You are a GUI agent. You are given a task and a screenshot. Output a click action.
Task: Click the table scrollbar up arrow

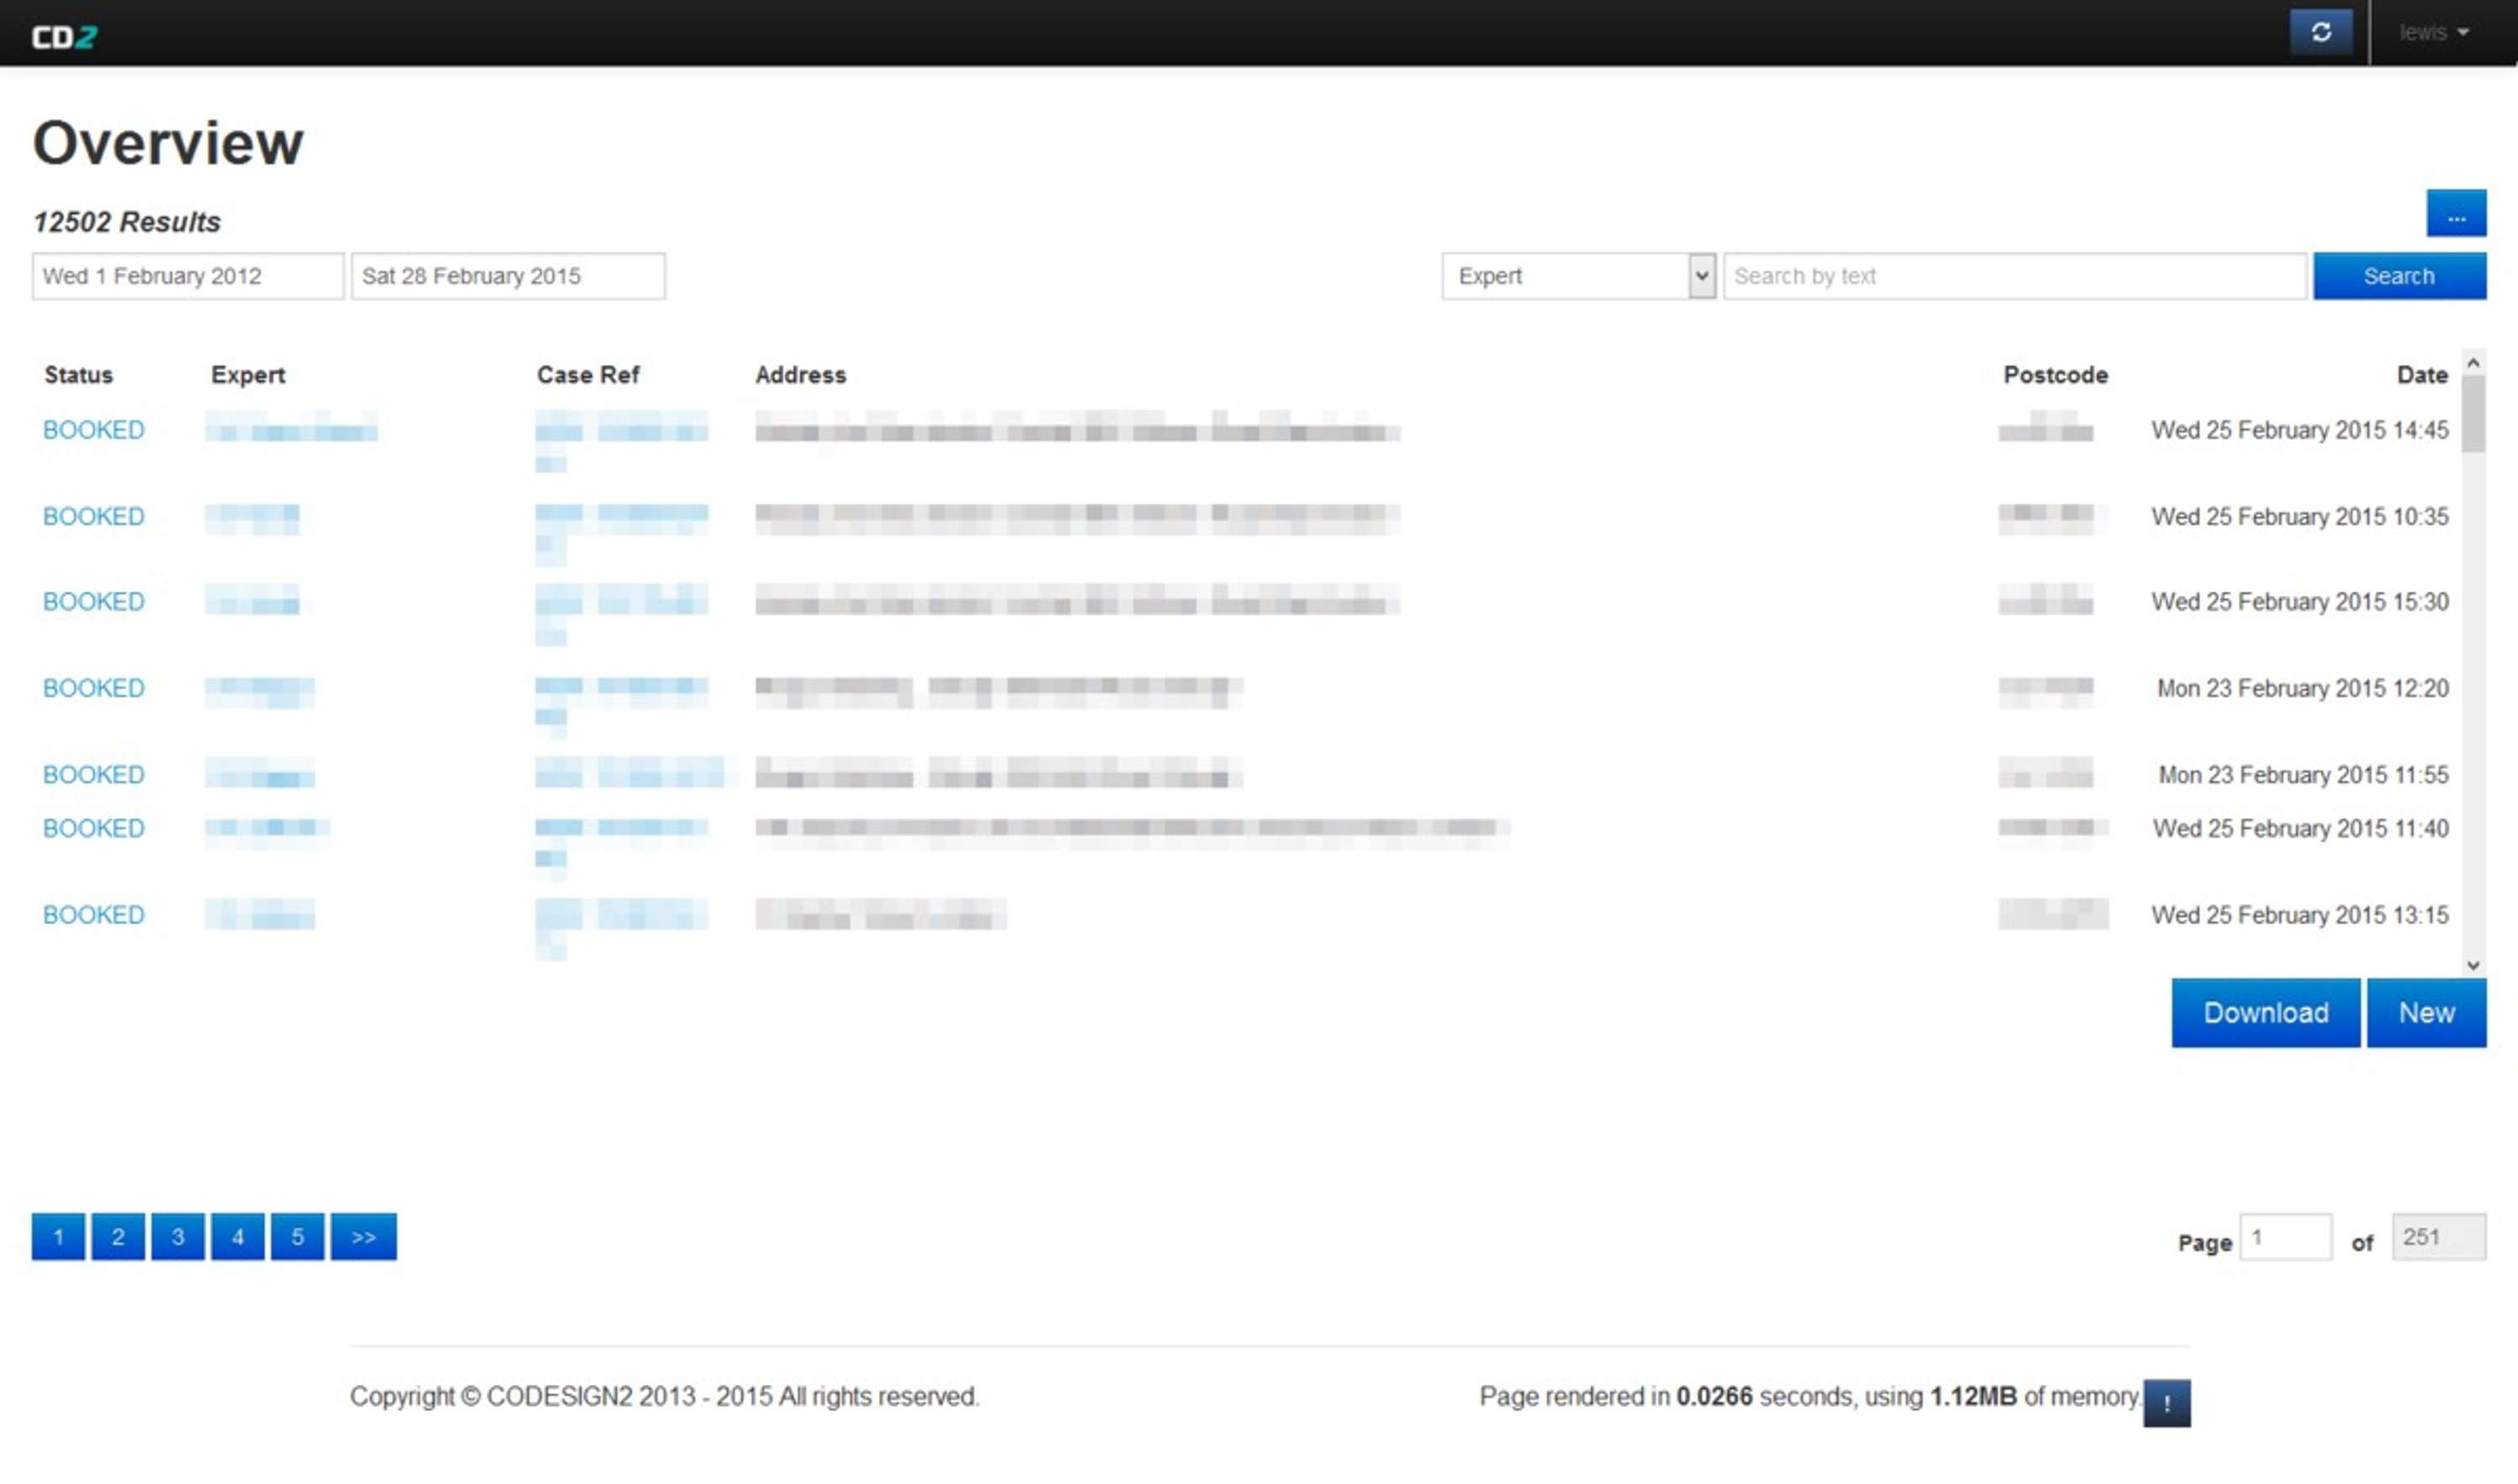(x=2473, y=363)
